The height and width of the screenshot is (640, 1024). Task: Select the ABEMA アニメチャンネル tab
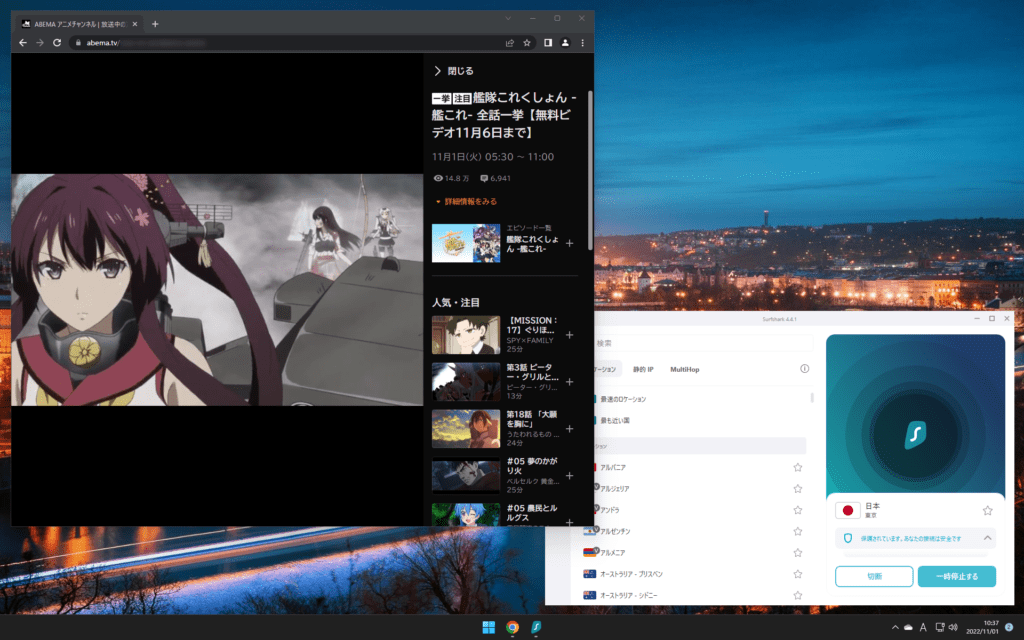(79, 24)
